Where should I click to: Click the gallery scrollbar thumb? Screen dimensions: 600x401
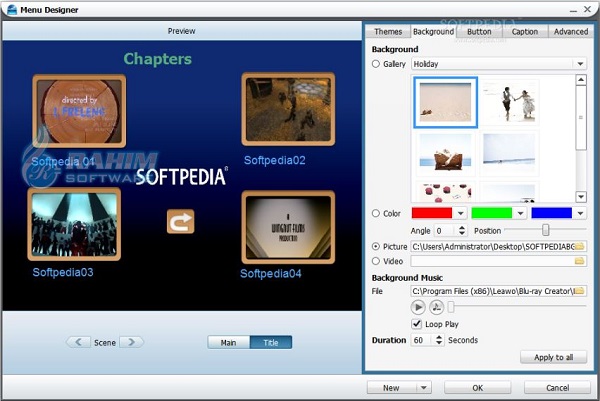581,117
